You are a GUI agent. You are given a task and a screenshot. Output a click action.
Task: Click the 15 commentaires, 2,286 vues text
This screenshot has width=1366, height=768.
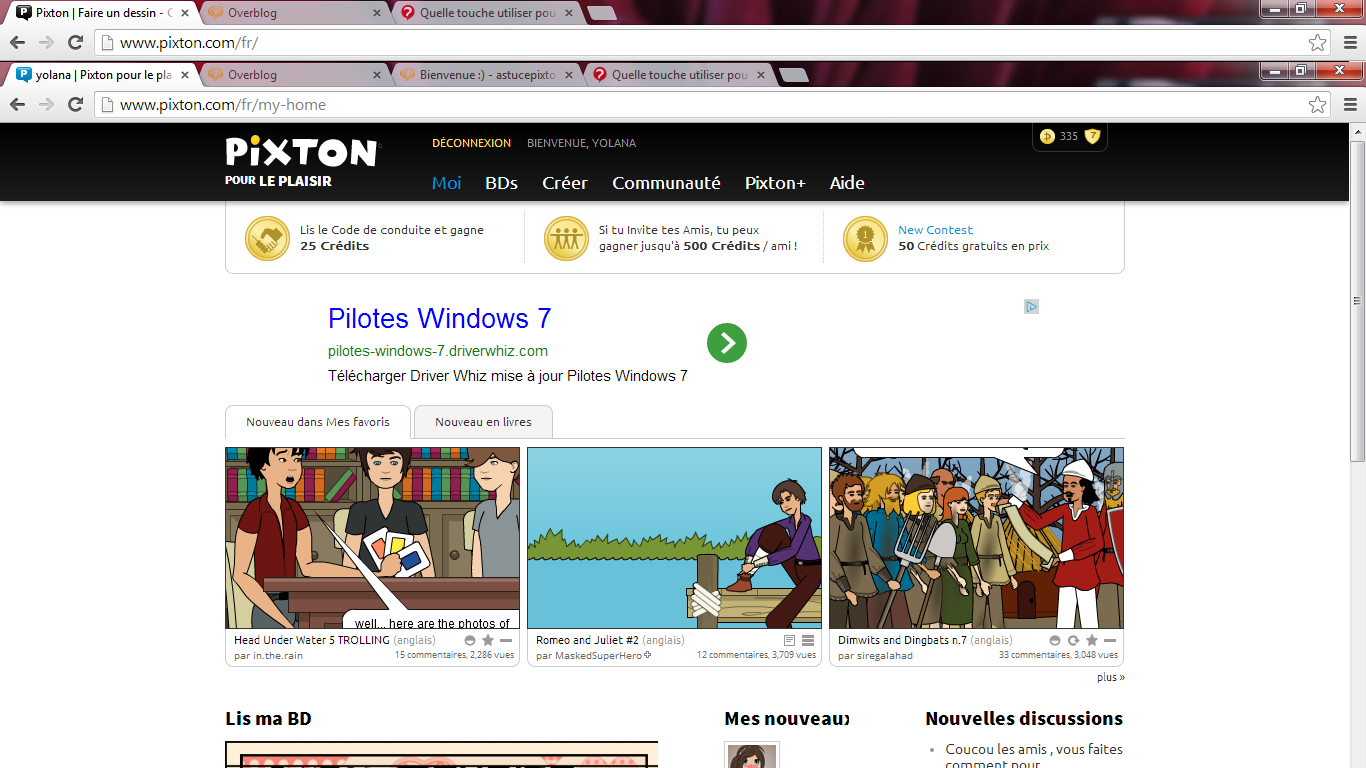pos(454,656)
